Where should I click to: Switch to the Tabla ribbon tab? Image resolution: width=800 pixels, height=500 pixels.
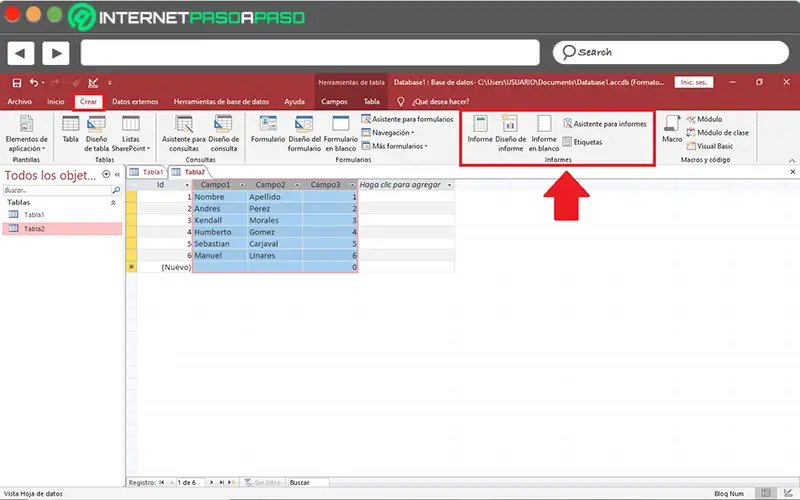coord(371,102)
